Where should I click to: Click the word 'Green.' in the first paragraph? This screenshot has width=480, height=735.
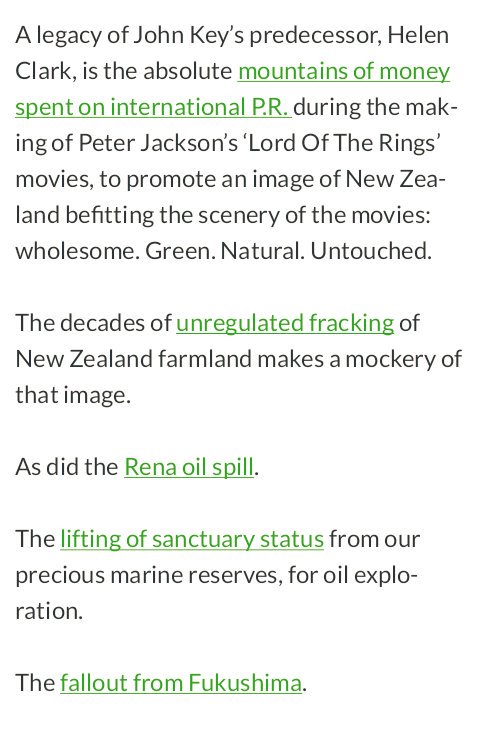[180, 251]
